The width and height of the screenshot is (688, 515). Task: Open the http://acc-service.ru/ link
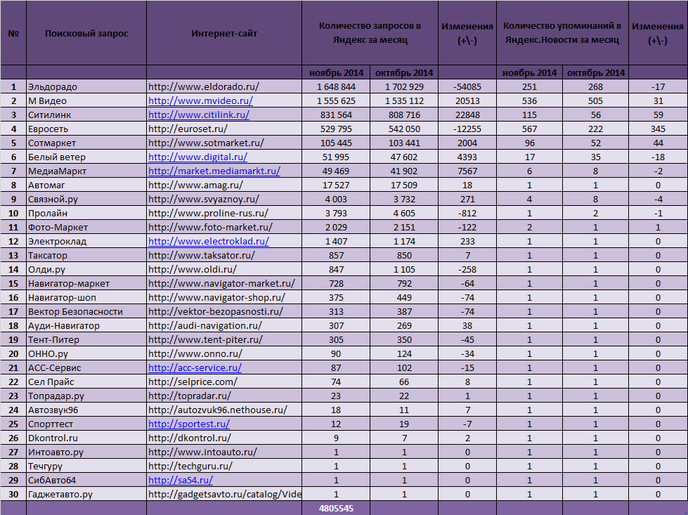click(x=195, y=368)
